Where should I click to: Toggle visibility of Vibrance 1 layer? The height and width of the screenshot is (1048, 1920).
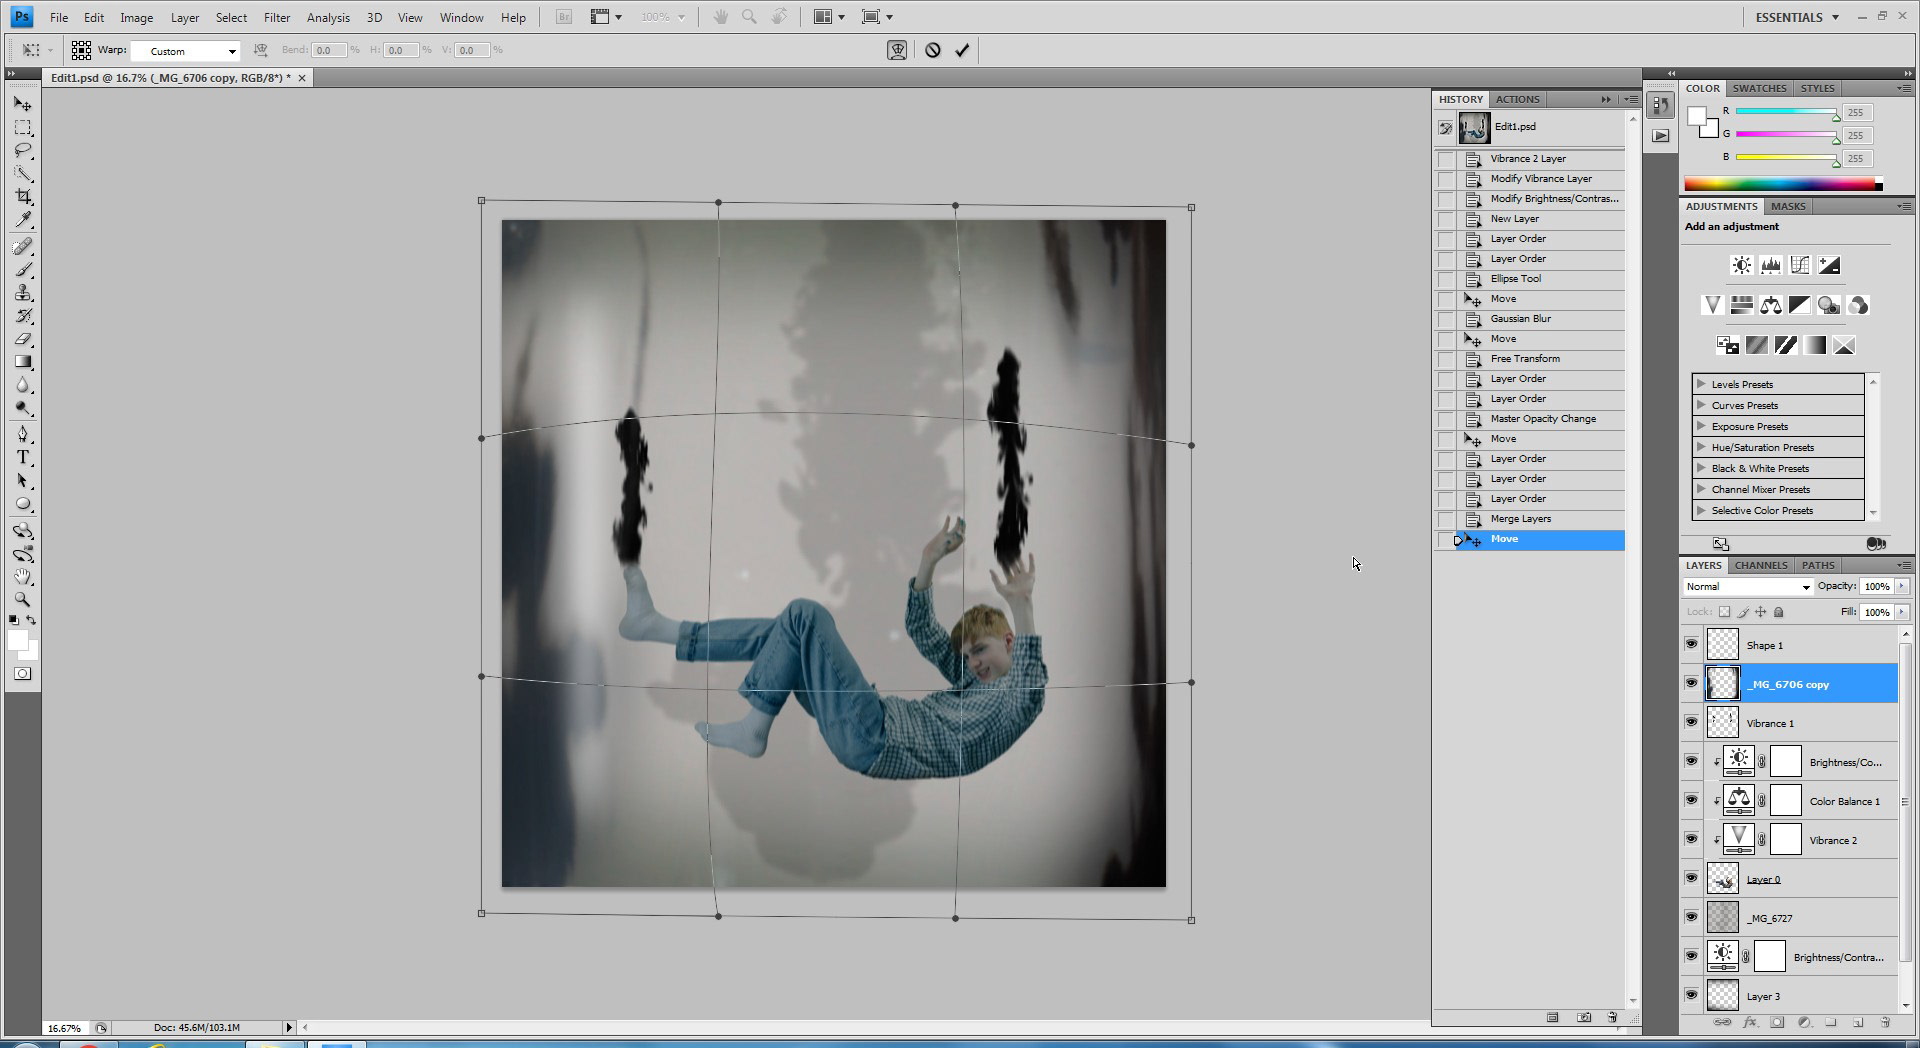coord(1691,723)
